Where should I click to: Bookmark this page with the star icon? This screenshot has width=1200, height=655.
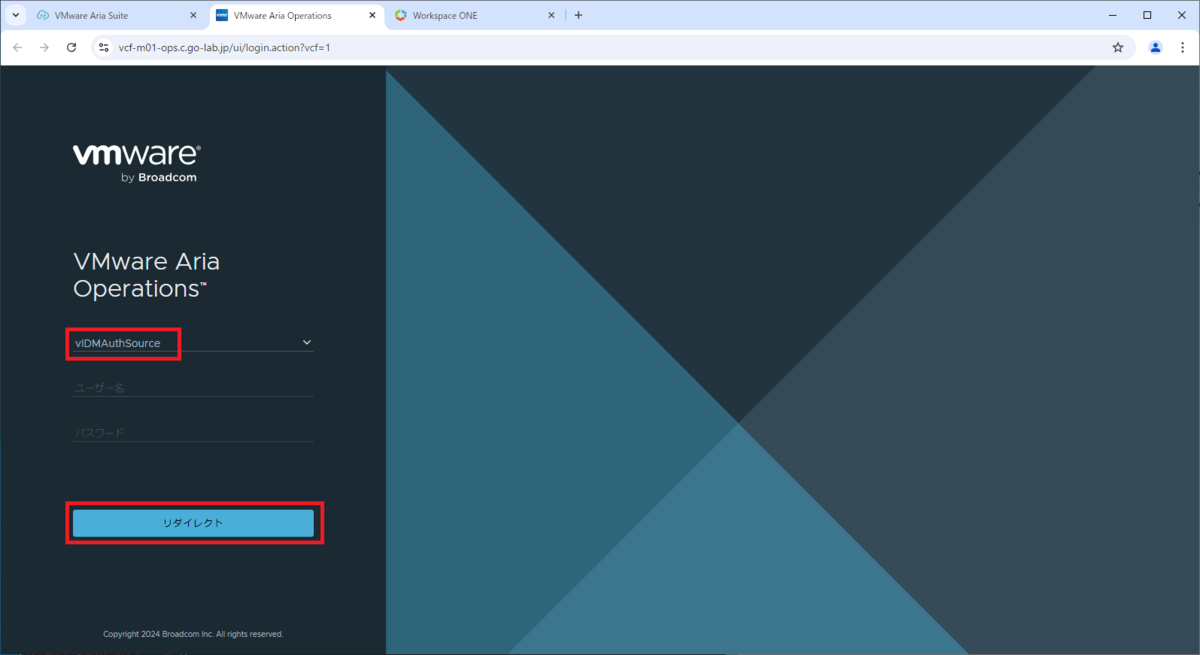coord(1118,47)
